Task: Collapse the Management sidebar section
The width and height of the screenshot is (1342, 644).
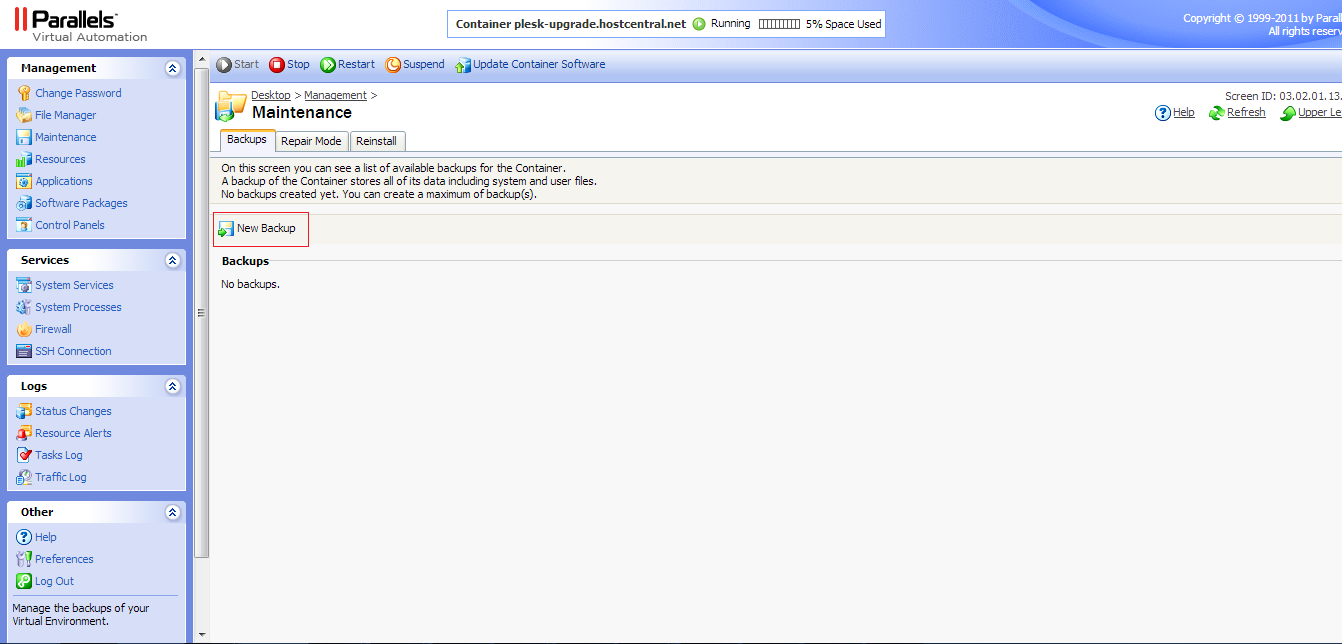Action: click(172, 68)
